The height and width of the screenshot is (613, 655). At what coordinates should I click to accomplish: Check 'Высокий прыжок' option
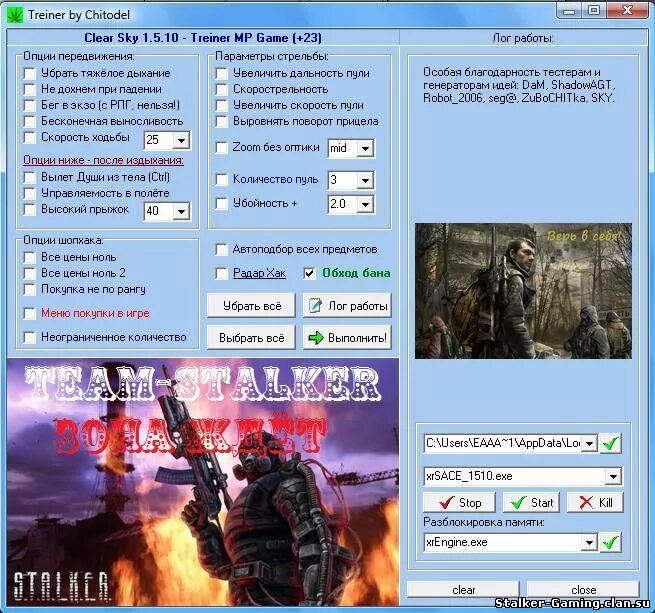[30, 209]
